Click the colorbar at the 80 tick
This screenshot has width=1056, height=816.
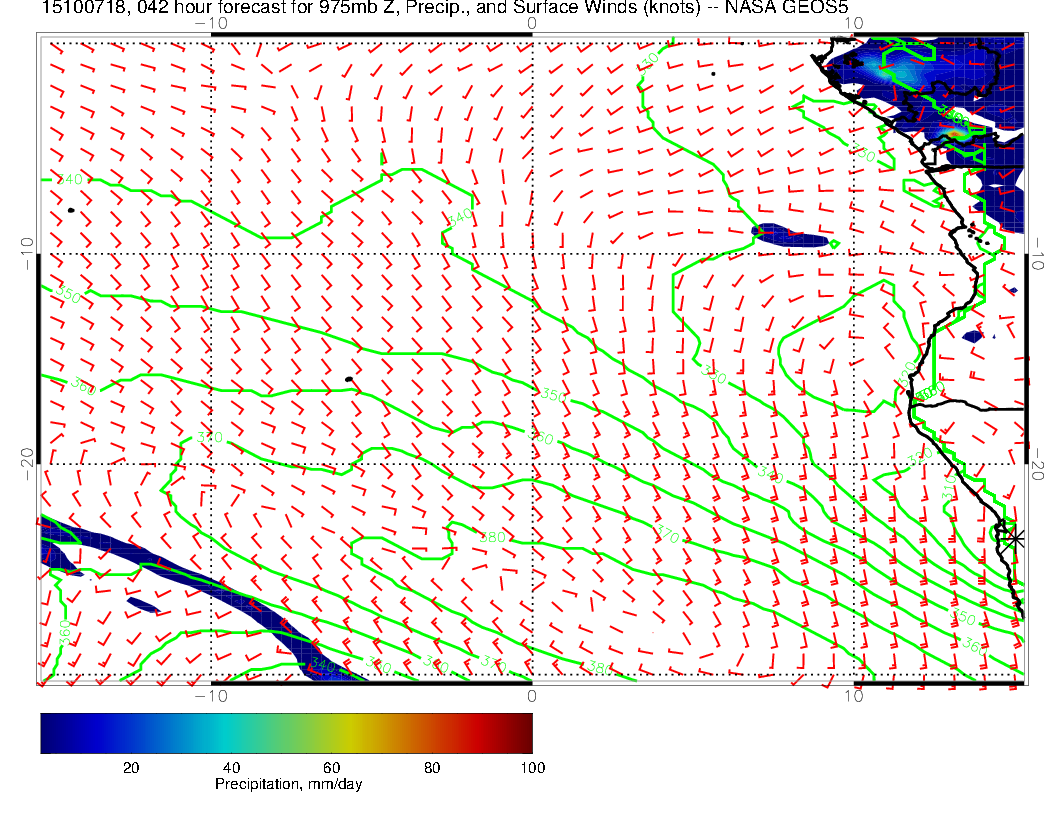click(x=432, y=732)
